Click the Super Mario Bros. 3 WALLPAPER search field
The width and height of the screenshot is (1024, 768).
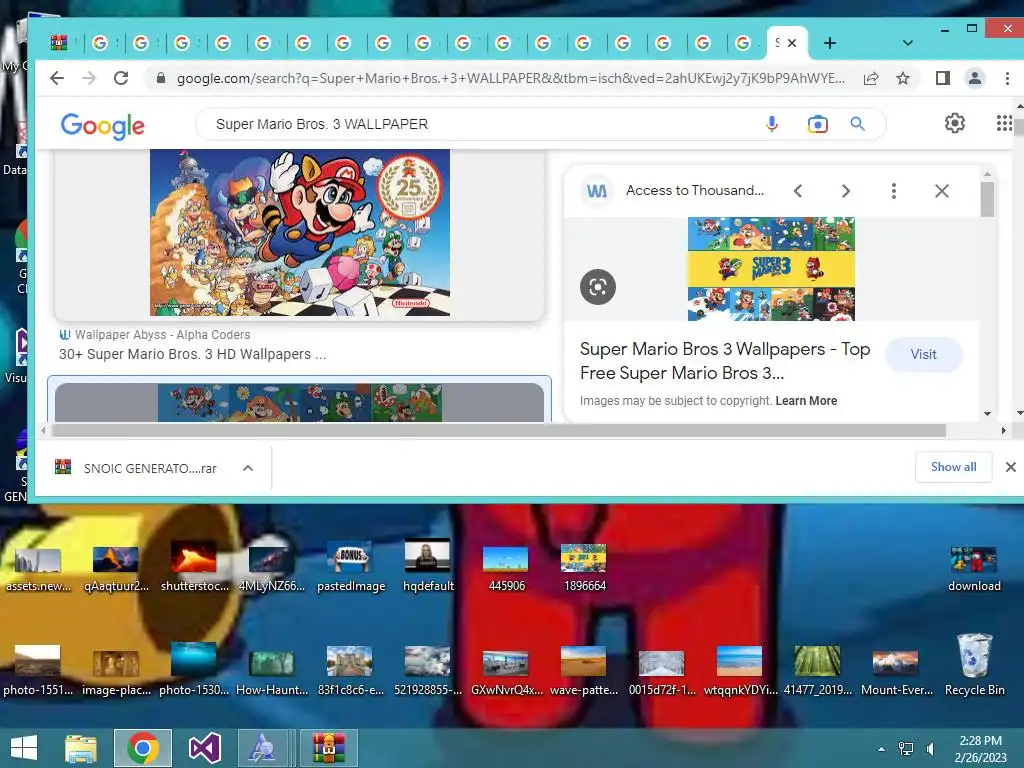[483, 124]
